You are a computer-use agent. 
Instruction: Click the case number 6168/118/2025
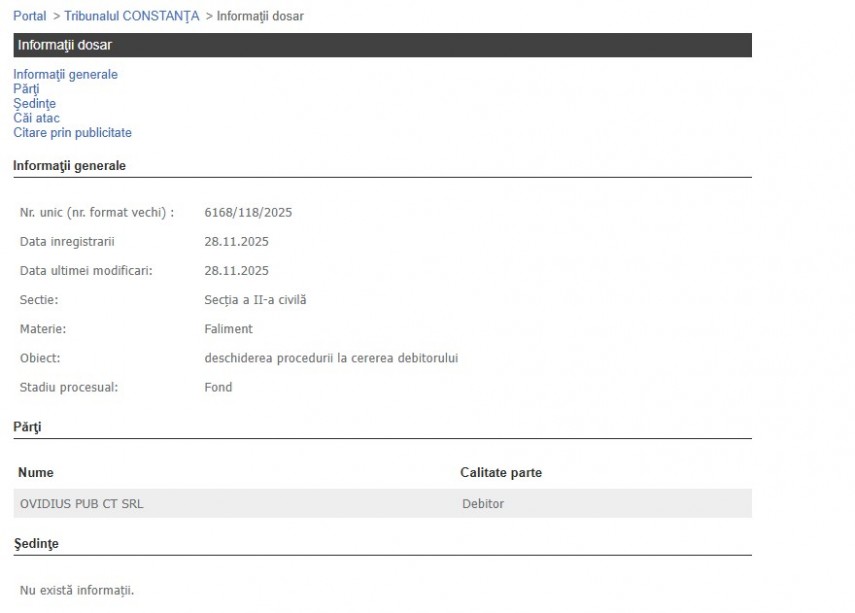click(x=248, y=213)
